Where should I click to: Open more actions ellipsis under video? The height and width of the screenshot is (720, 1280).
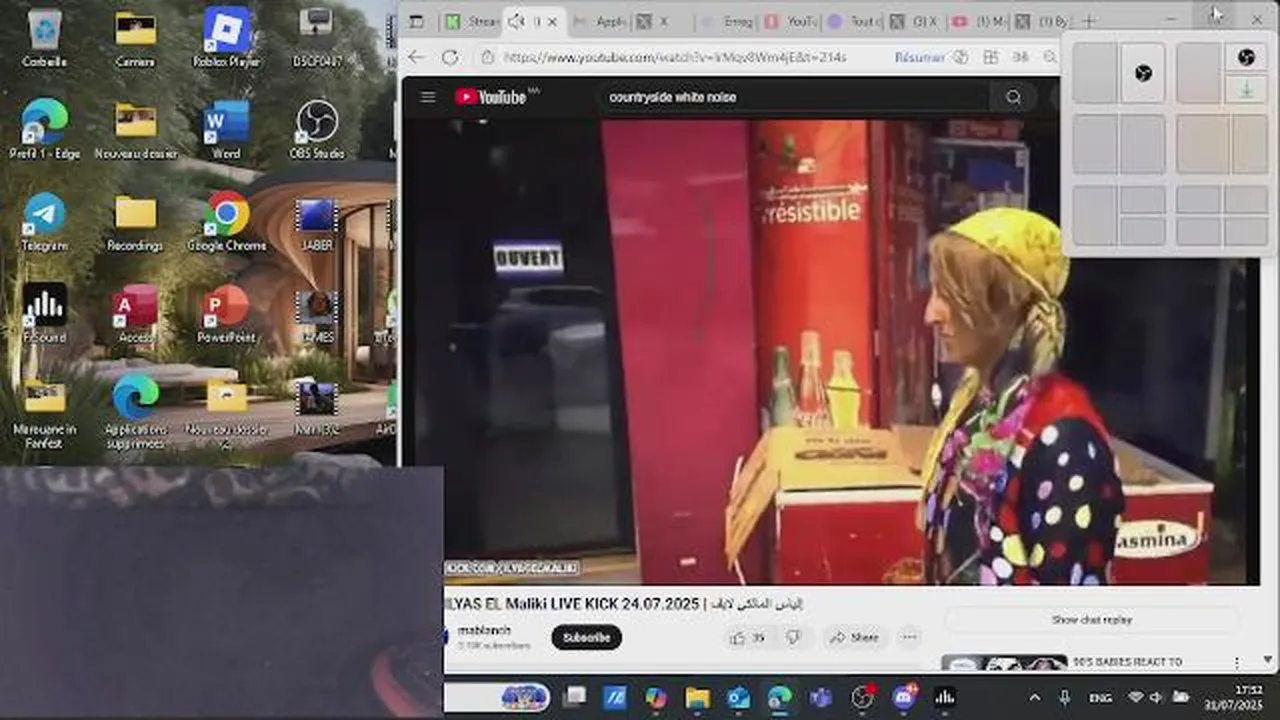click(x=908, y=637)
